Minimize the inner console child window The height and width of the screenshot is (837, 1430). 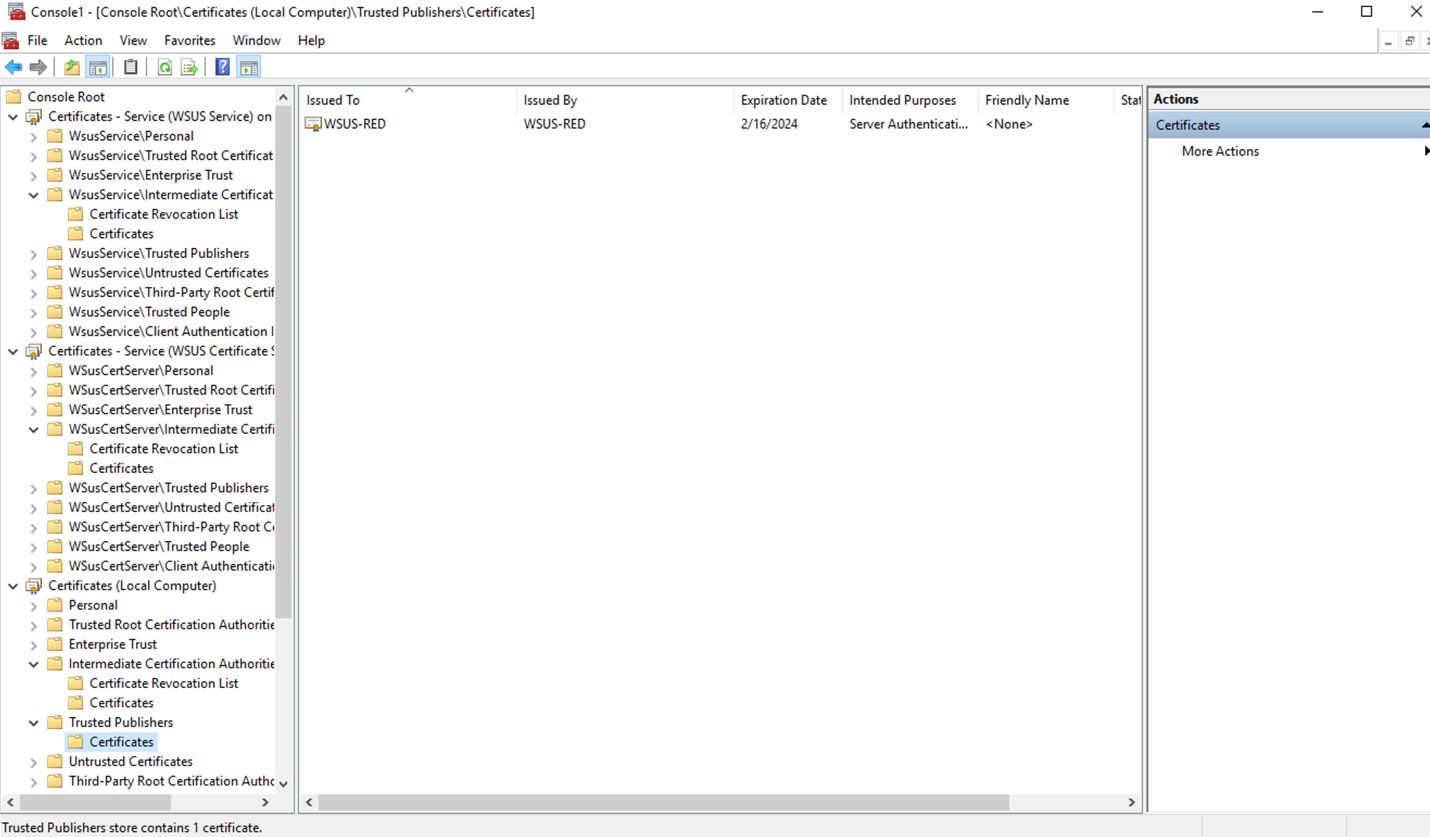tap(1388, 41)
